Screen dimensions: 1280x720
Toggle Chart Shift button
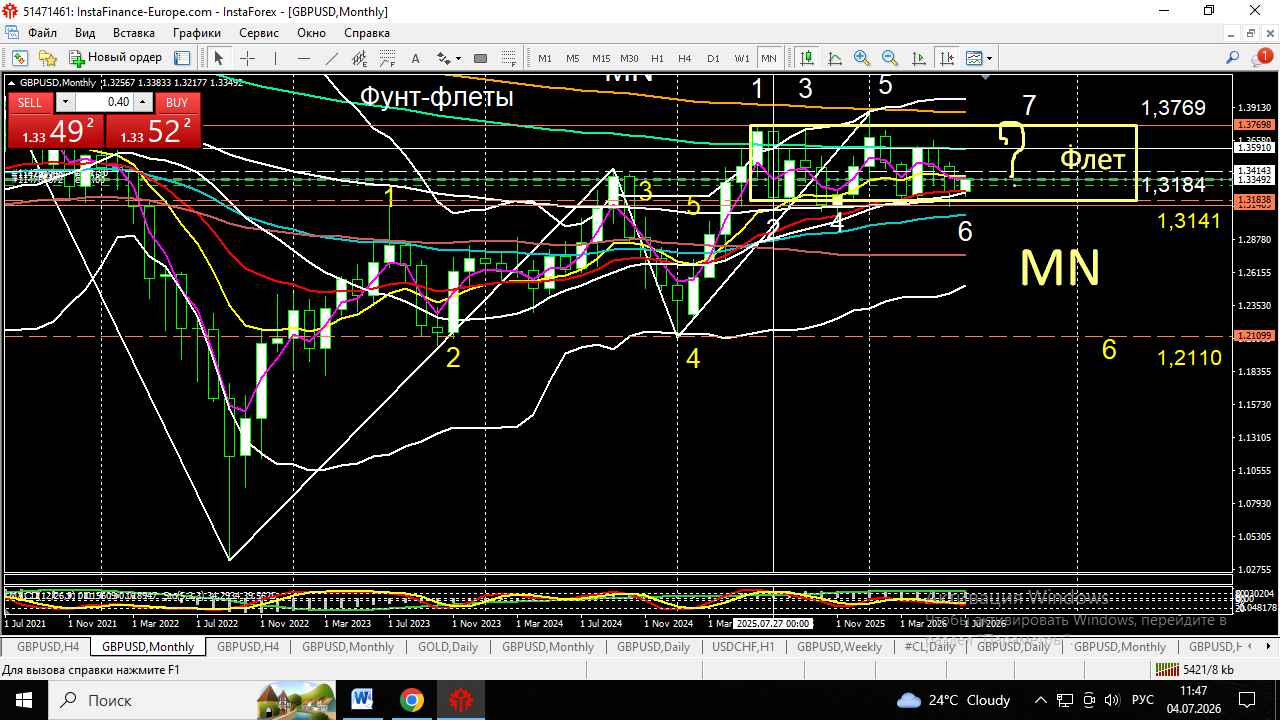946,58
